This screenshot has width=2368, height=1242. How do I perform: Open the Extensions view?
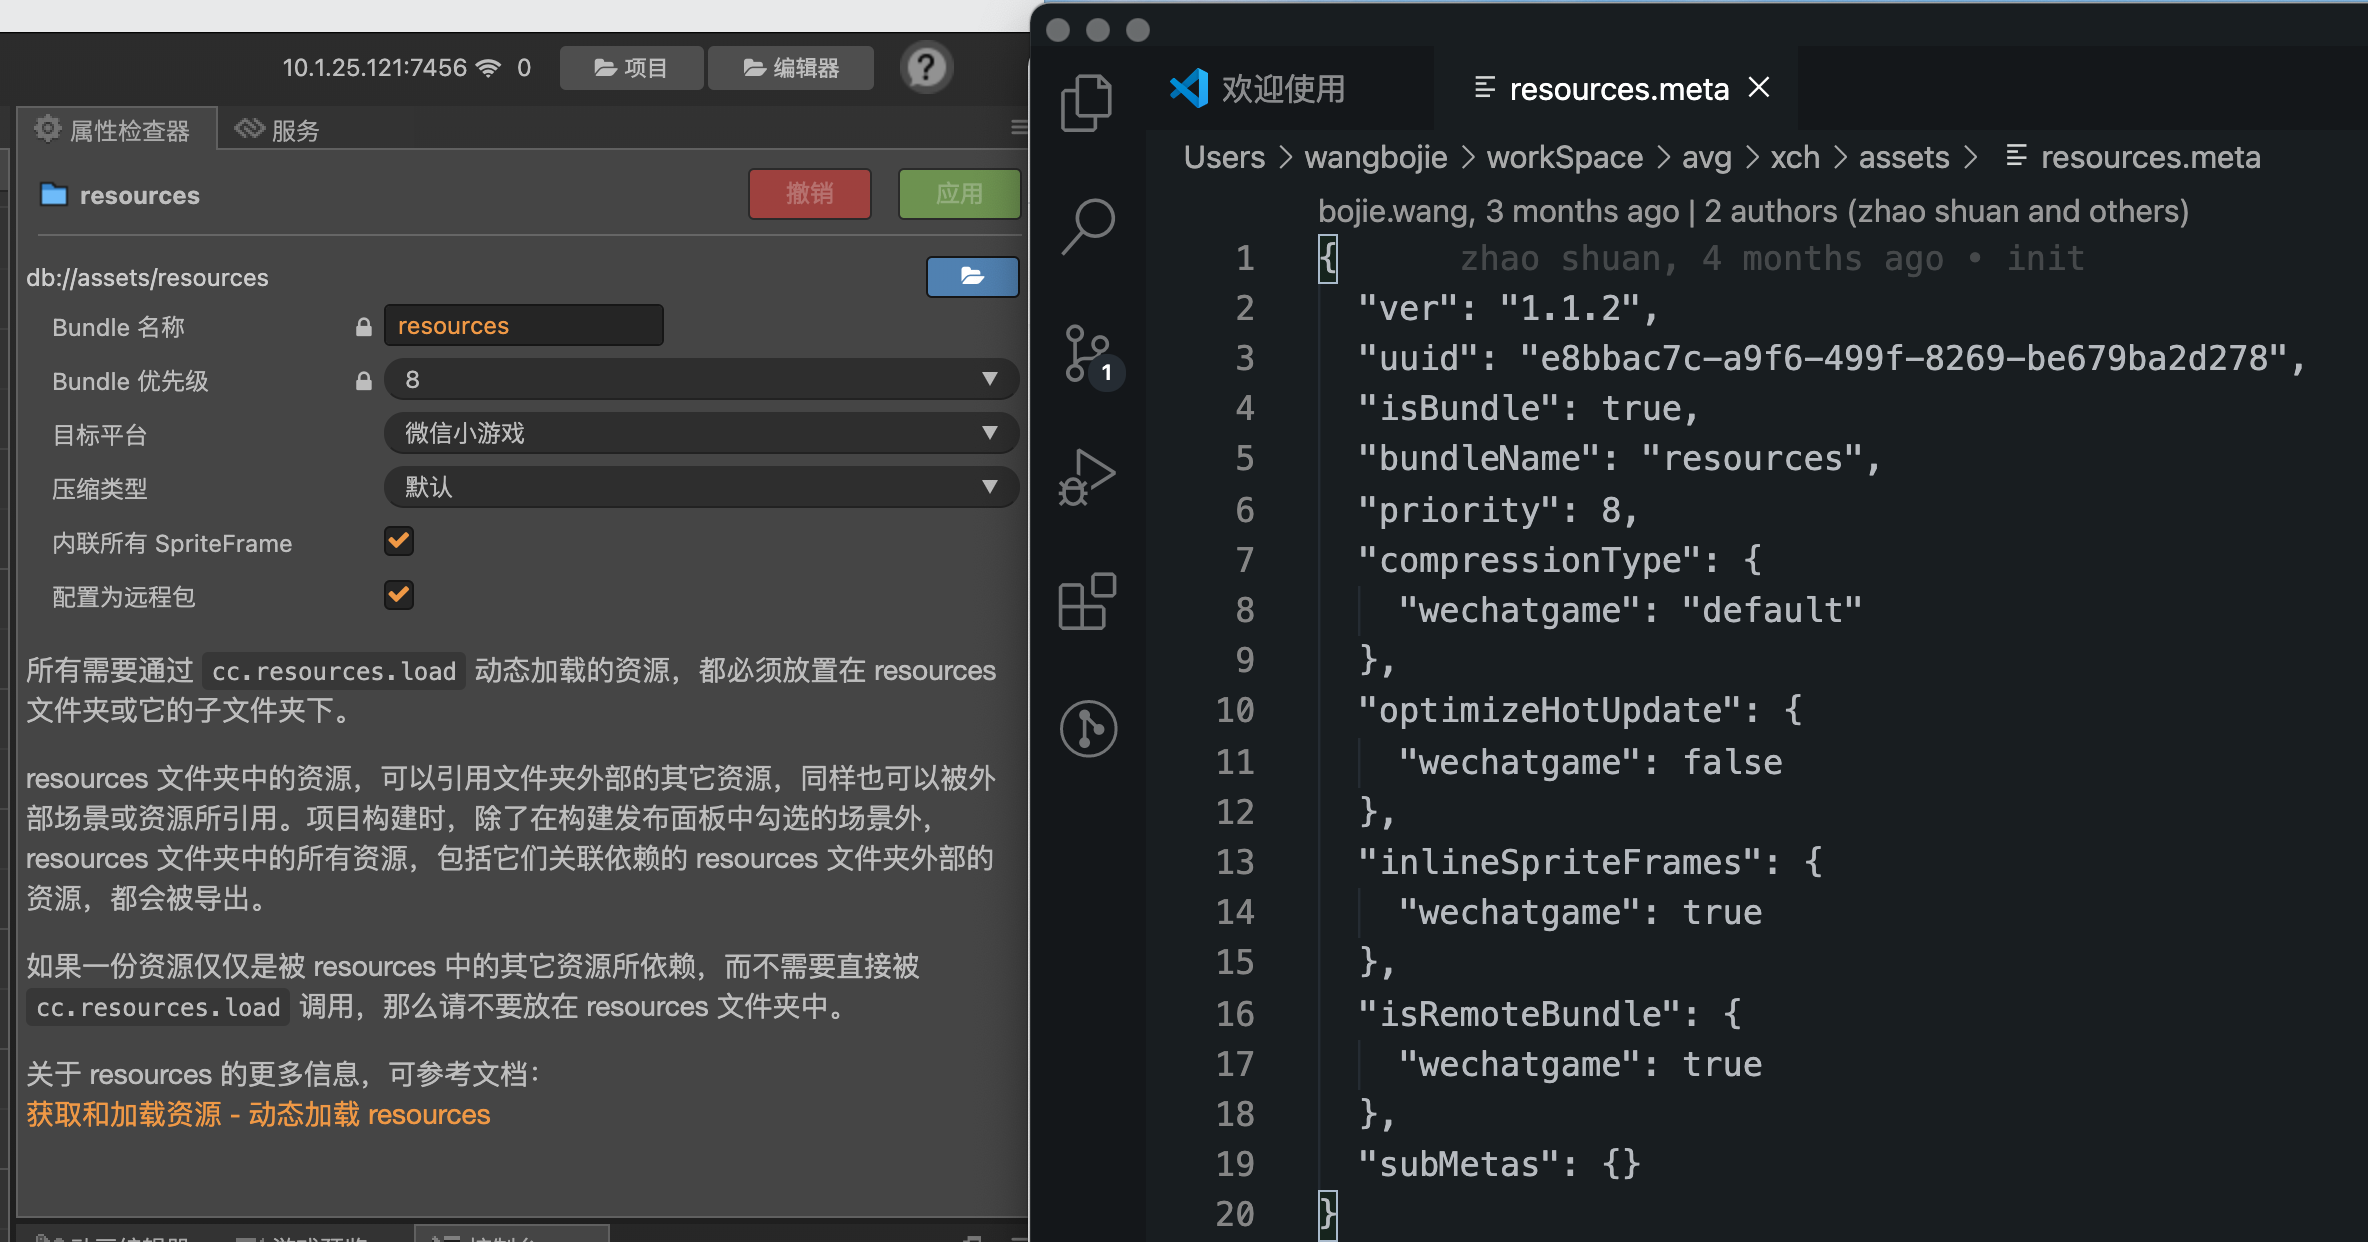click(1088, 602)
